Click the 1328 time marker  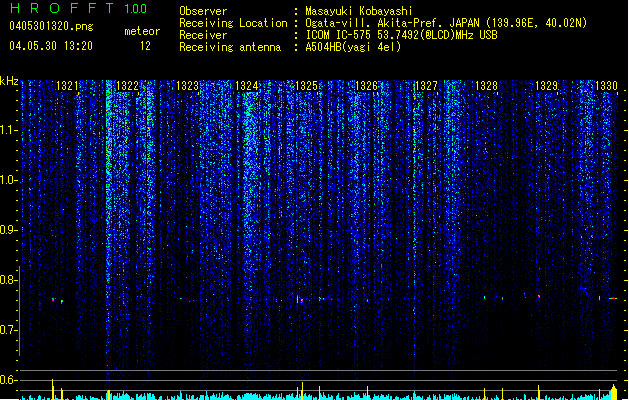[486, 86]
